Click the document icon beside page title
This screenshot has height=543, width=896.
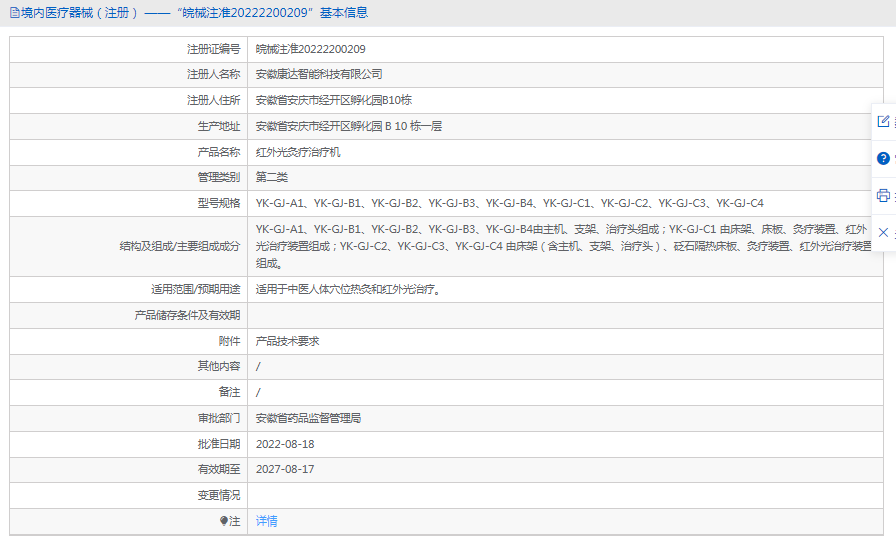pos(15,13)
